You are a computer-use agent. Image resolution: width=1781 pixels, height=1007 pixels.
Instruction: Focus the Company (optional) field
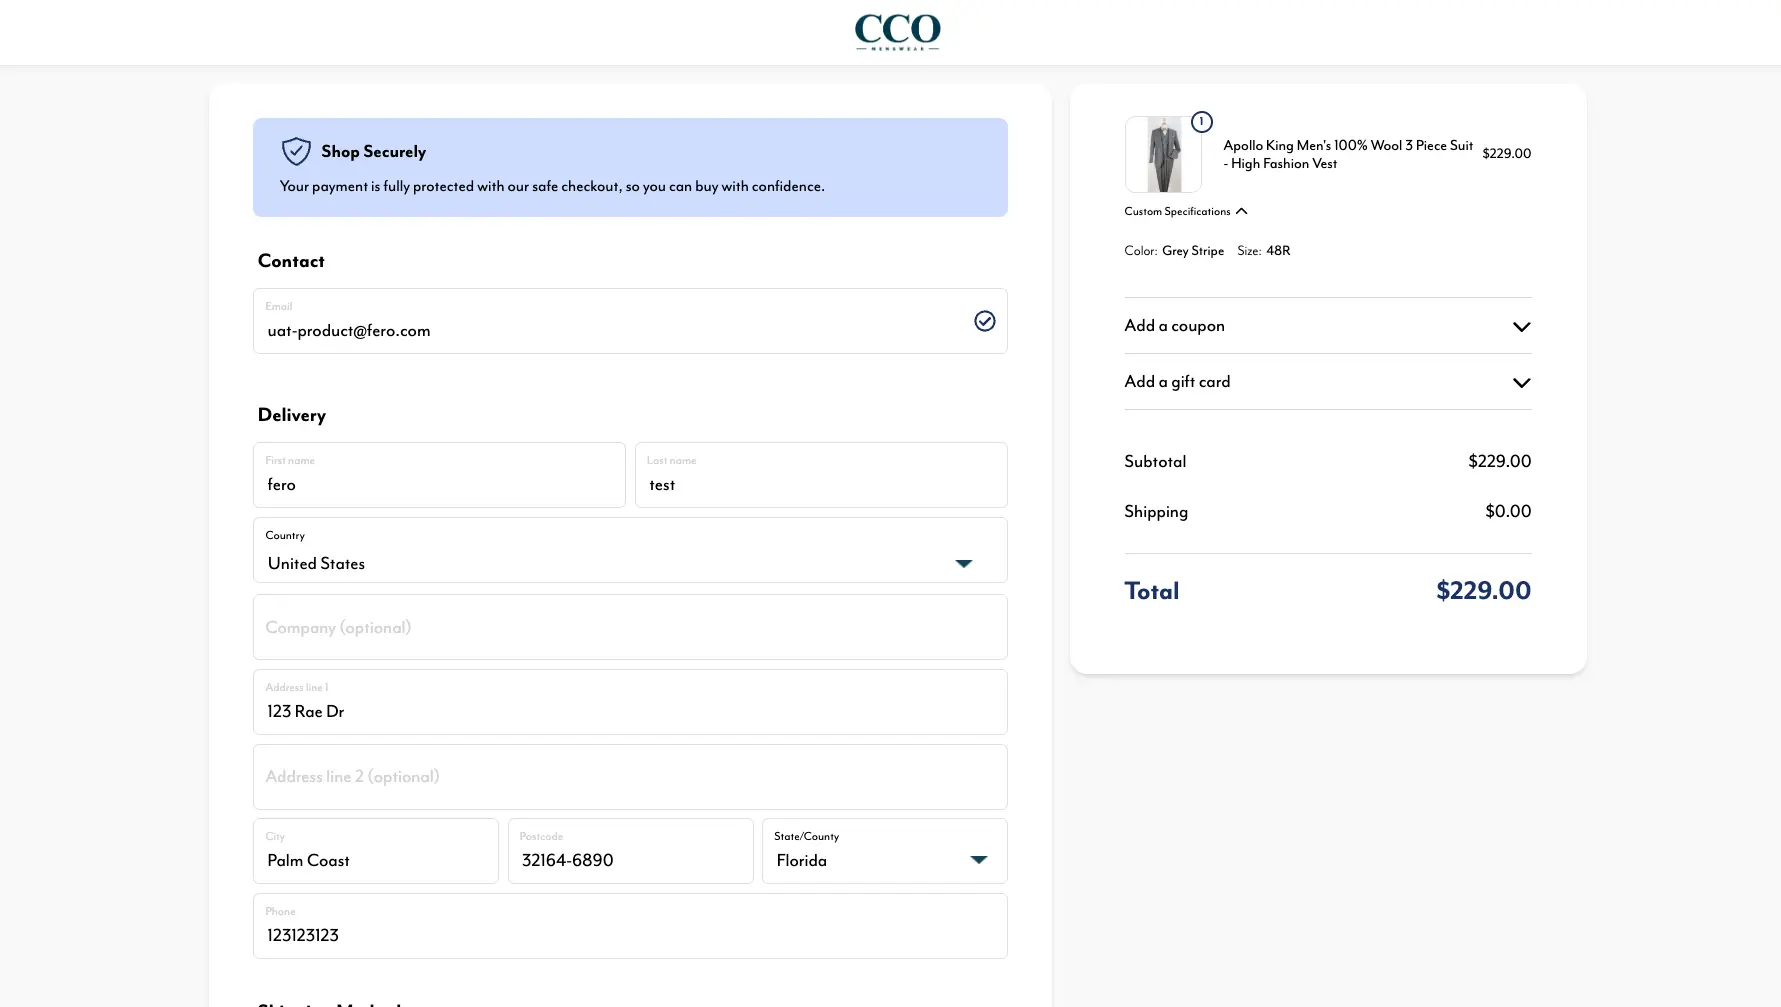(629, 628)
